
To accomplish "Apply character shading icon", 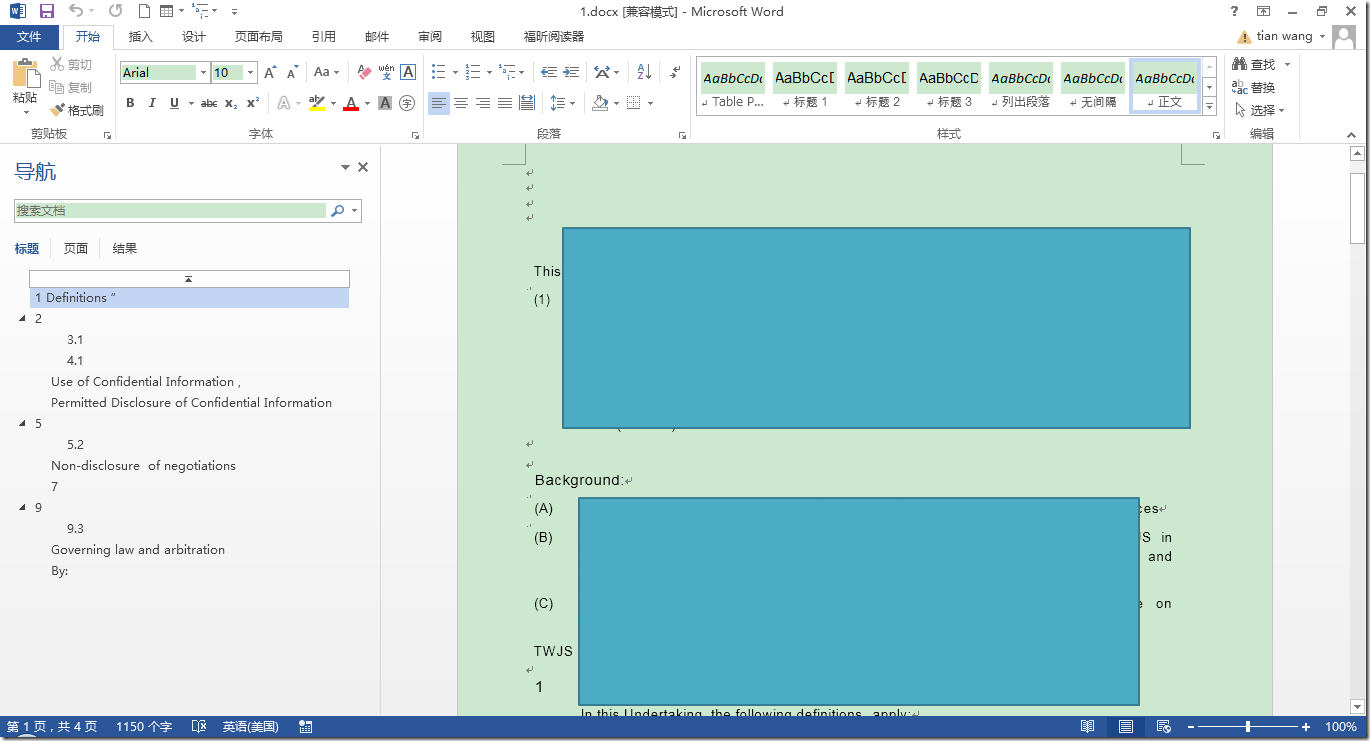I will point(385,103).
